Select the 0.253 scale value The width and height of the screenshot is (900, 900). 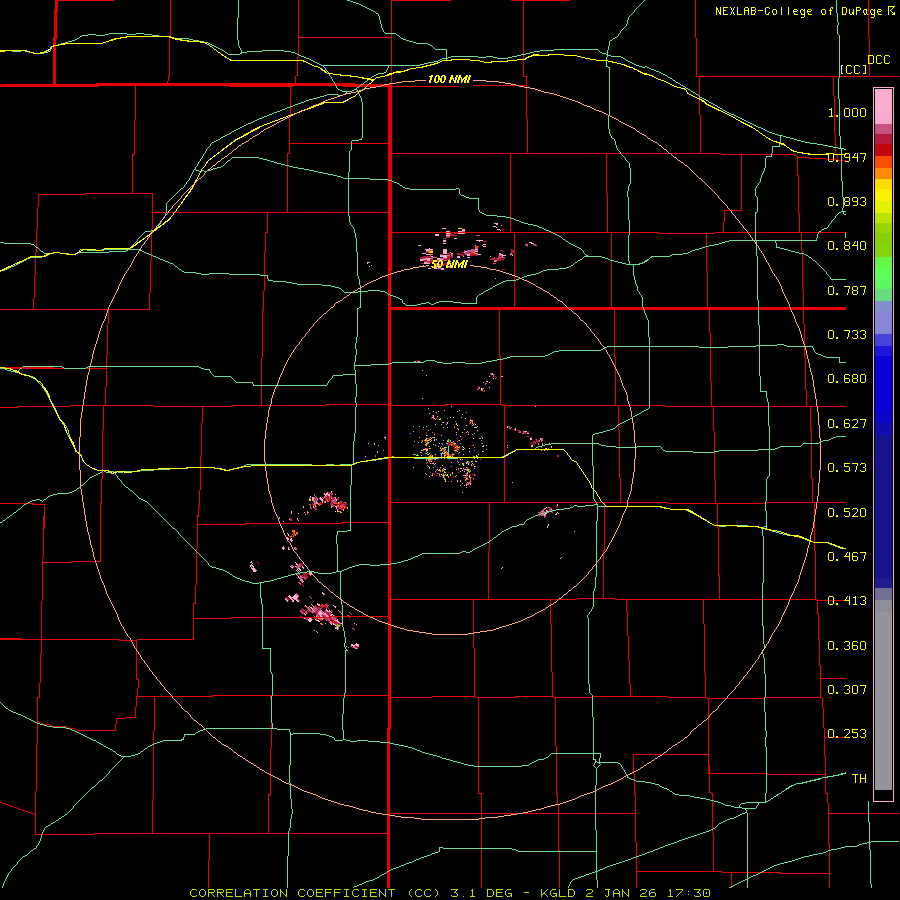847,734
